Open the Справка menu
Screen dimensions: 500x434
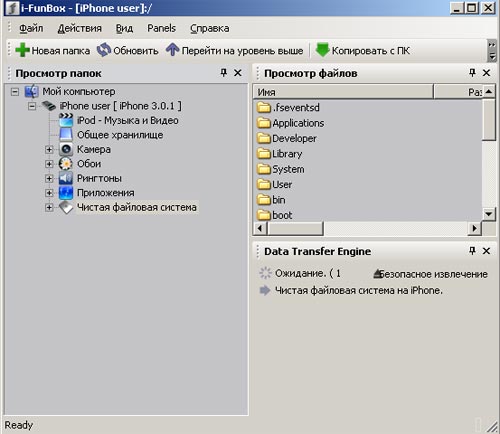point(210,28)
